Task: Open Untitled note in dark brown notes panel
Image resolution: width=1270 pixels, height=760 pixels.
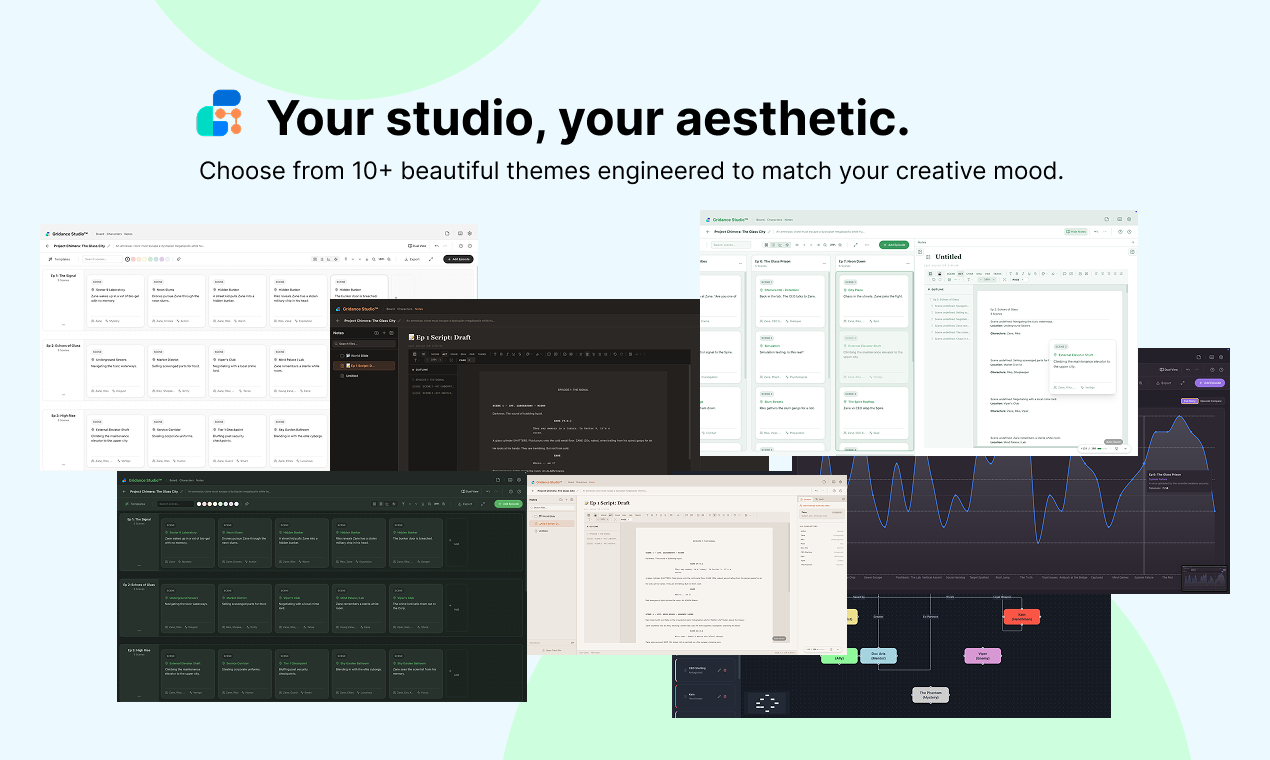Action: tap(352, 376)
